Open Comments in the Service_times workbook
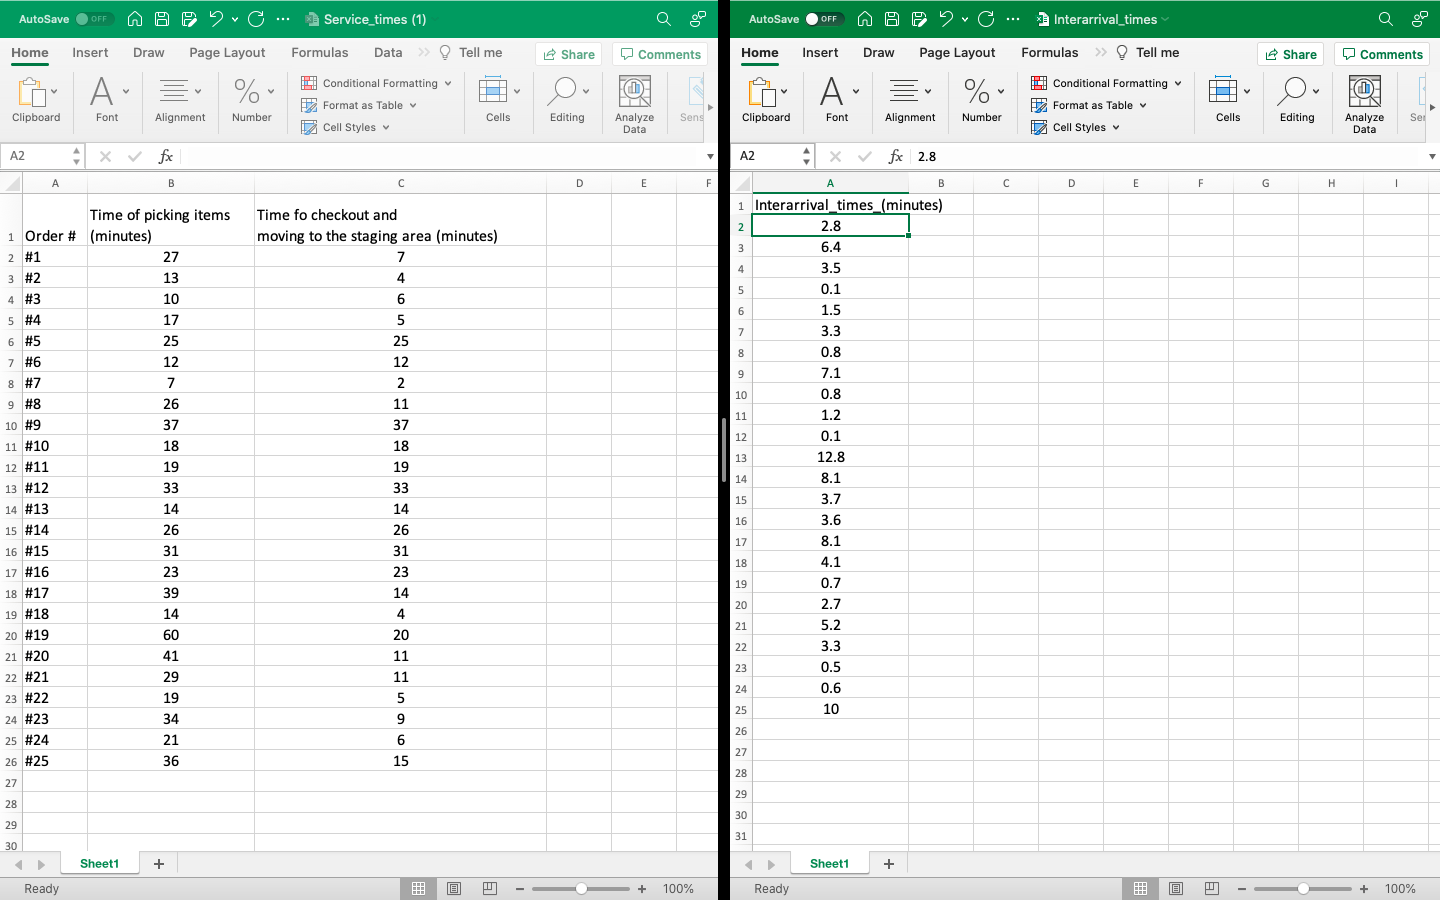The image size is (1440, 900). tap(659, 53)
